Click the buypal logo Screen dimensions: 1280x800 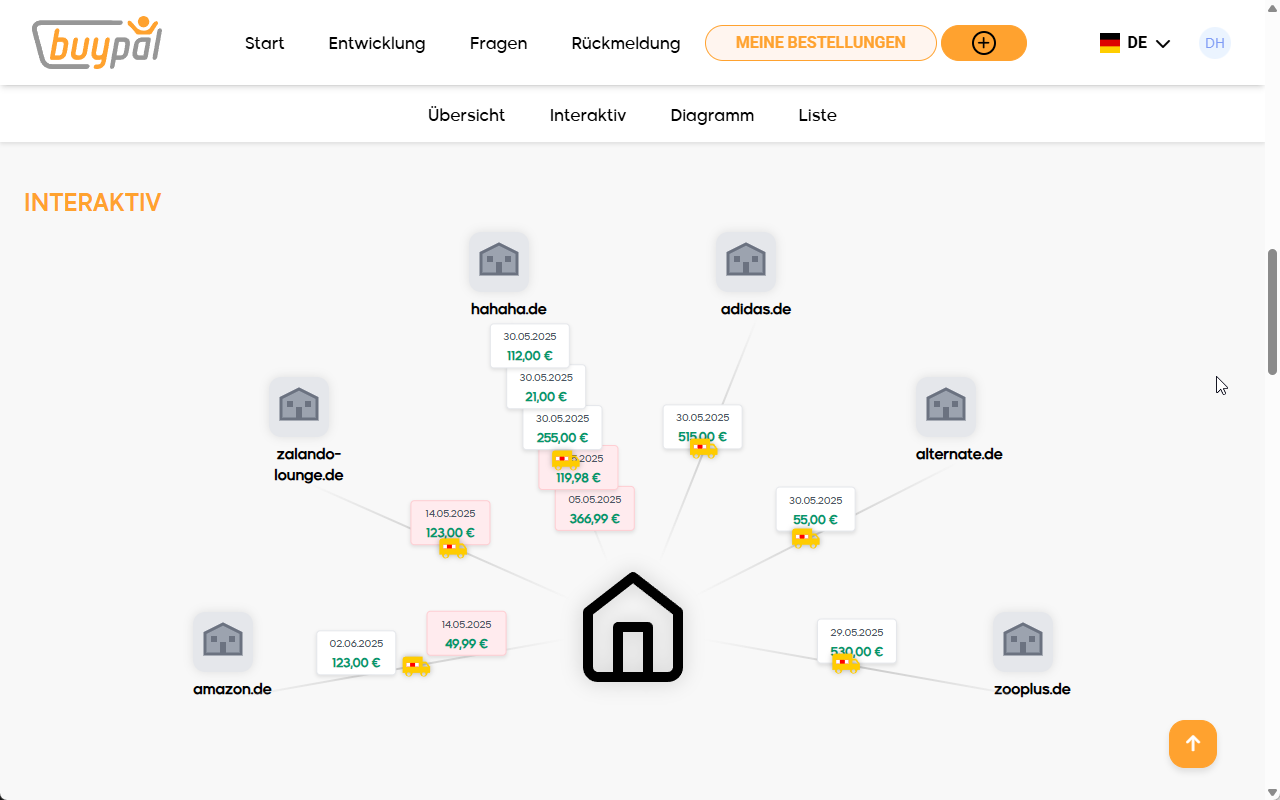tap(97, 43)
